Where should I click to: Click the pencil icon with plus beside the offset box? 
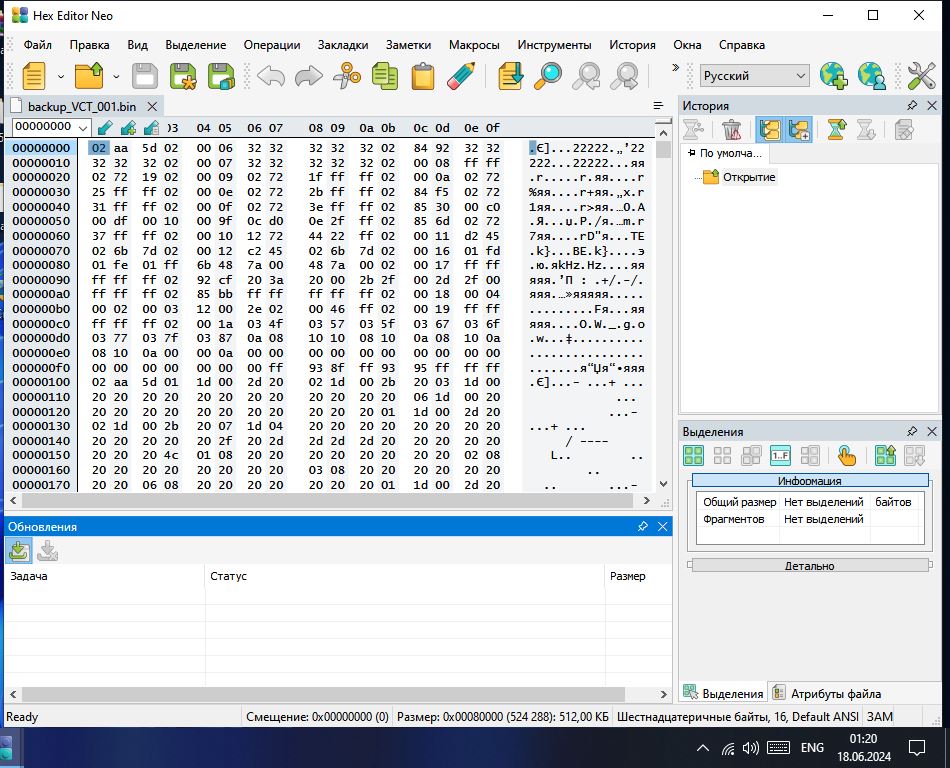pyautogui.click(x=128, y=128)
